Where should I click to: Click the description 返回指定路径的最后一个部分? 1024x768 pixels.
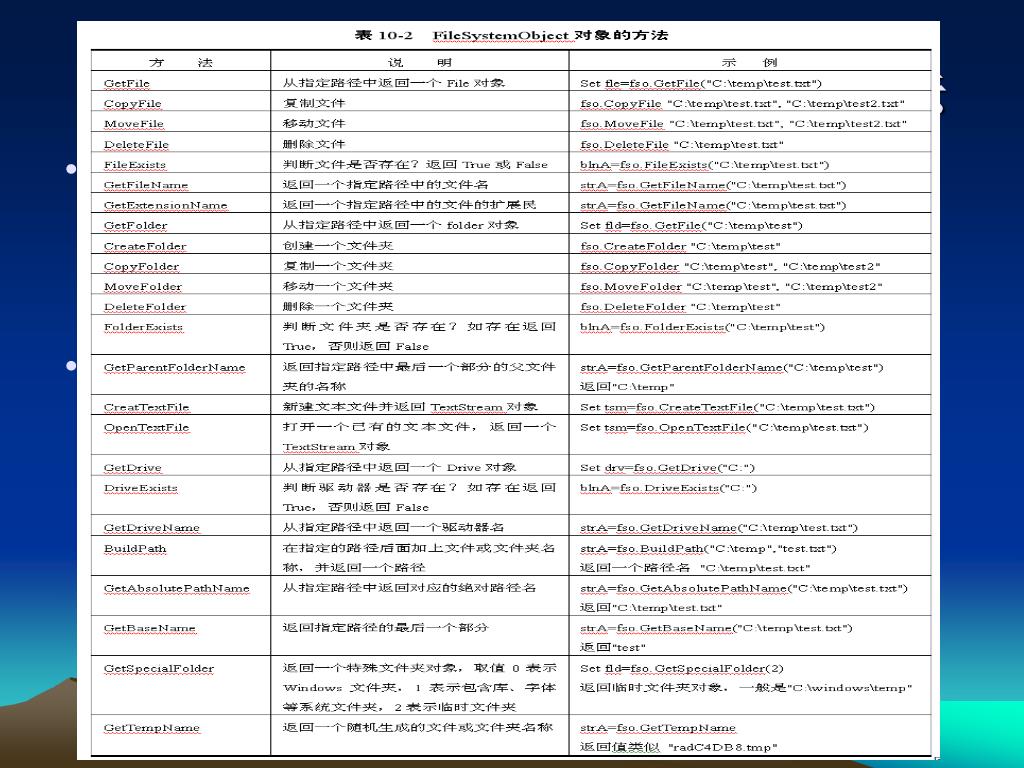coord(385,628)
